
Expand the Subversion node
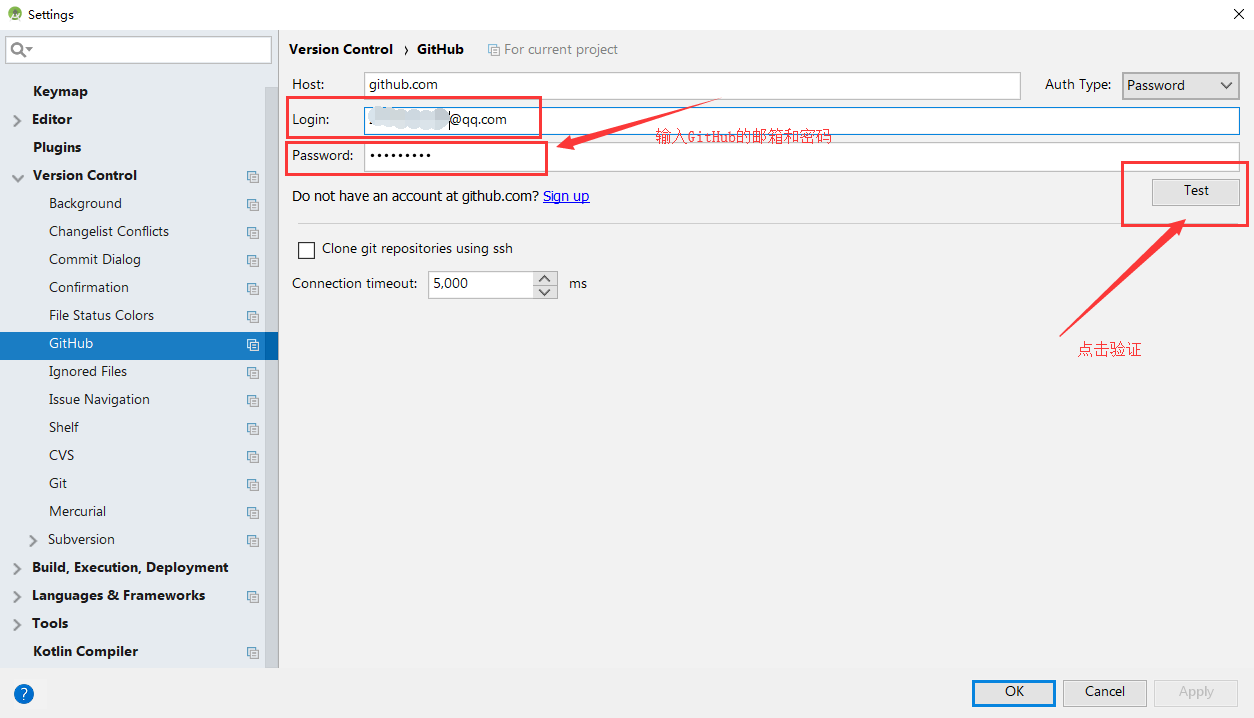(x=35, y=540)
